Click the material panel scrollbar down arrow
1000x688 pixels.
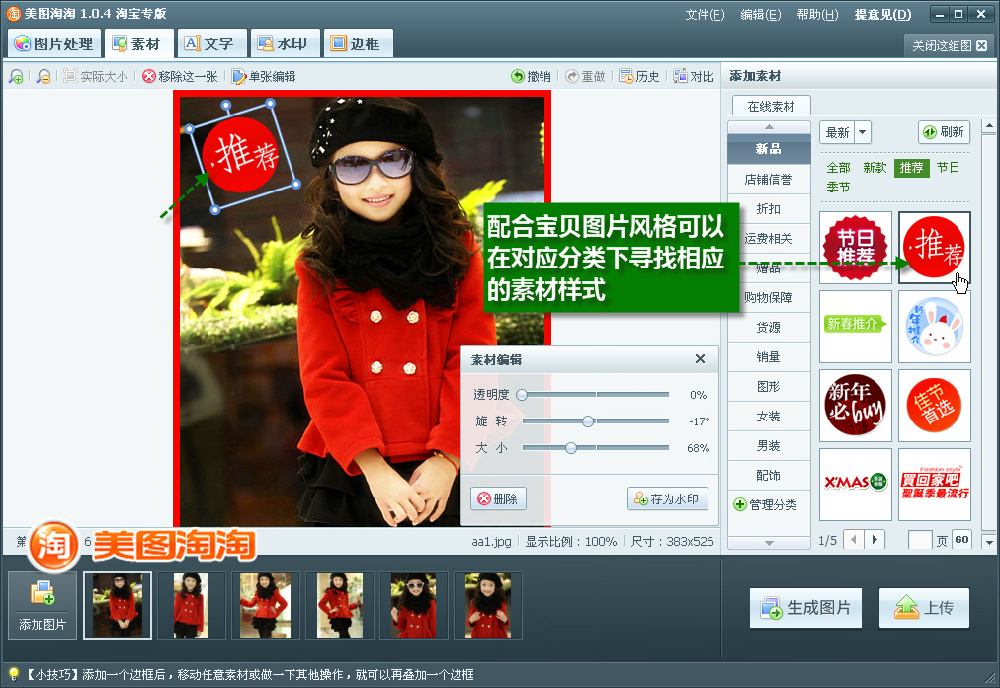tap(989, 543)
